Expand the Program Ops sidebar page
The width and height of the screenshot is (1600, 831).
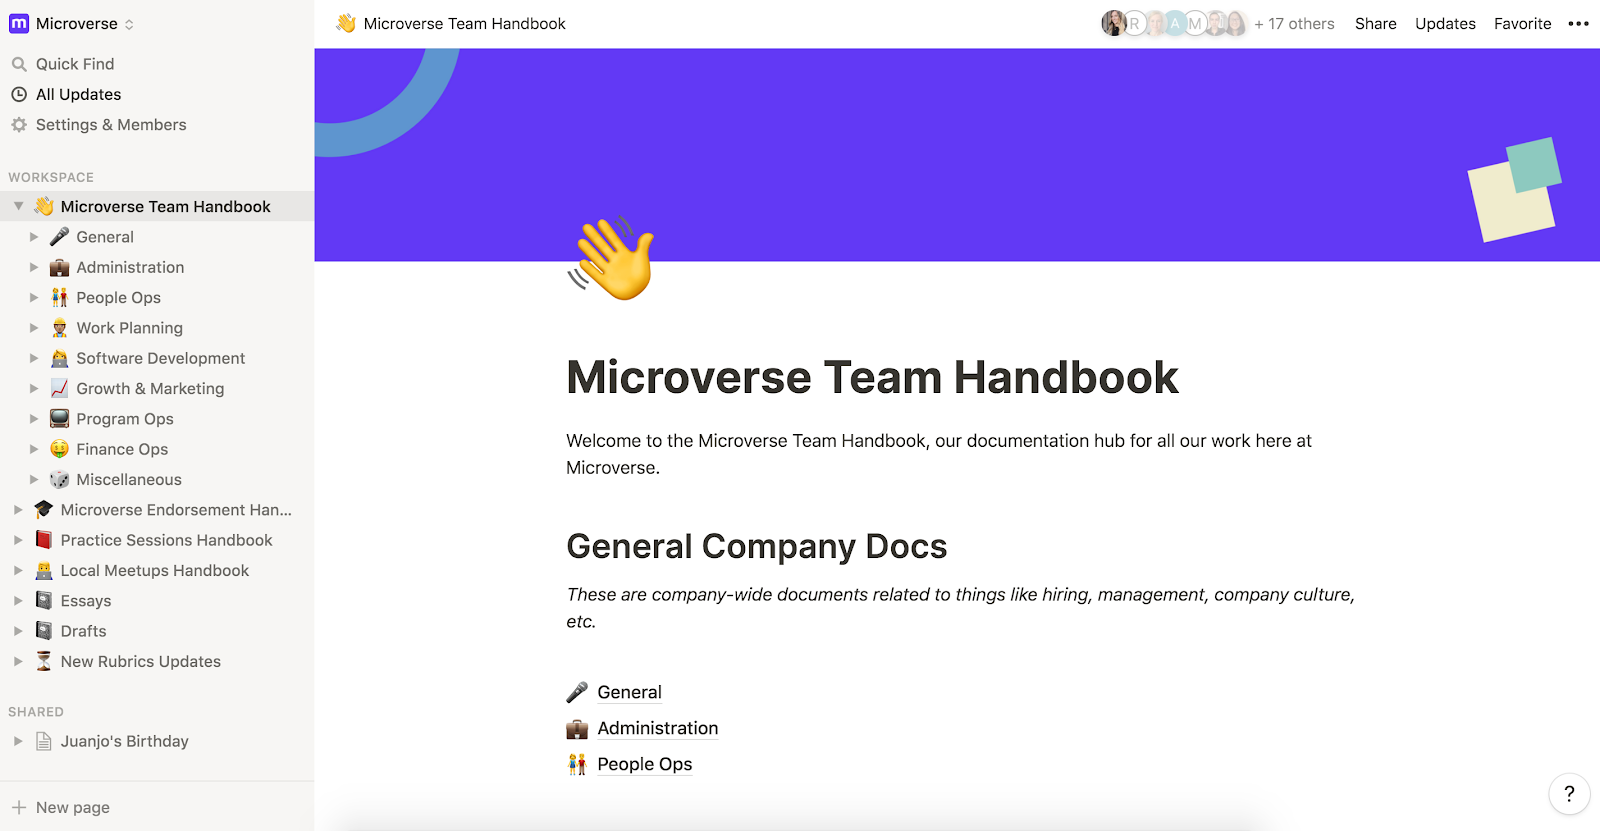[34, 418]
